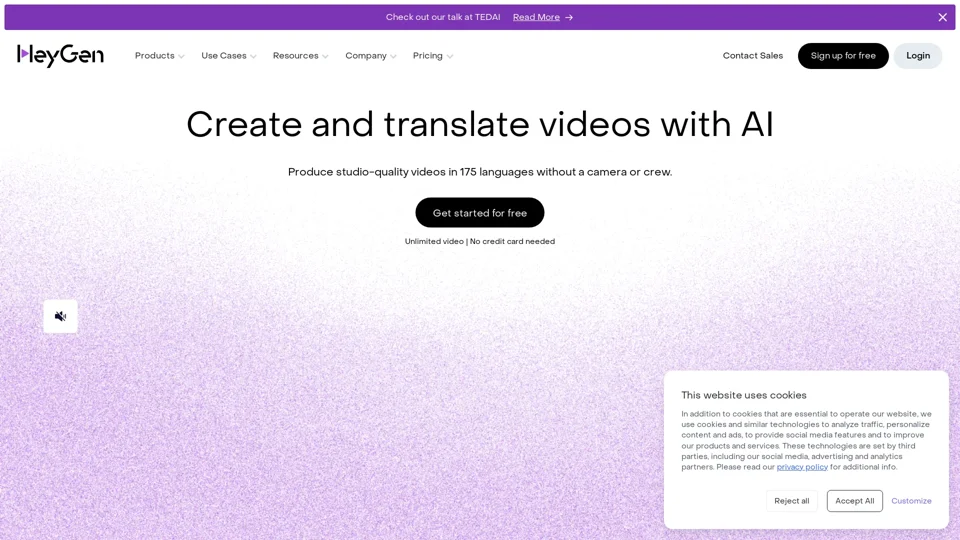Click 'Check out our talk at TEDAI' text
The height and width of the screenshot is (540, 960).
[x=443, y=17]
